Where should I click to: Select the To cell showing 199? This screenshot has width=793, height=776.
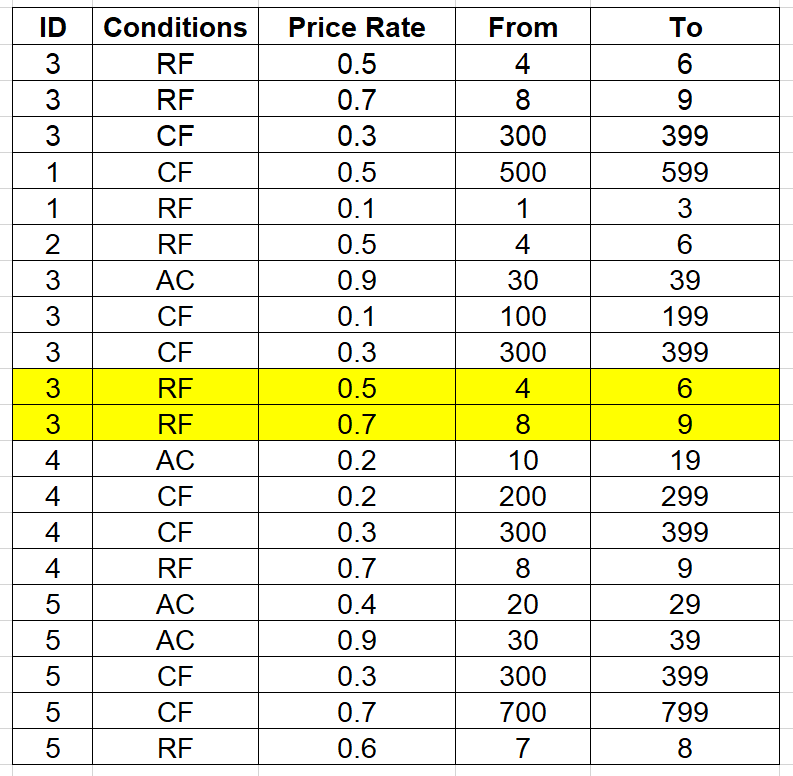tap(686, 316)
